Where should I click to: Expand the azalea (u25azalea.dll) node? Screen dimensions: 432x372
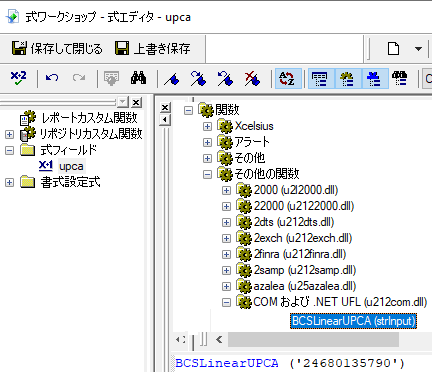[226, 286]
